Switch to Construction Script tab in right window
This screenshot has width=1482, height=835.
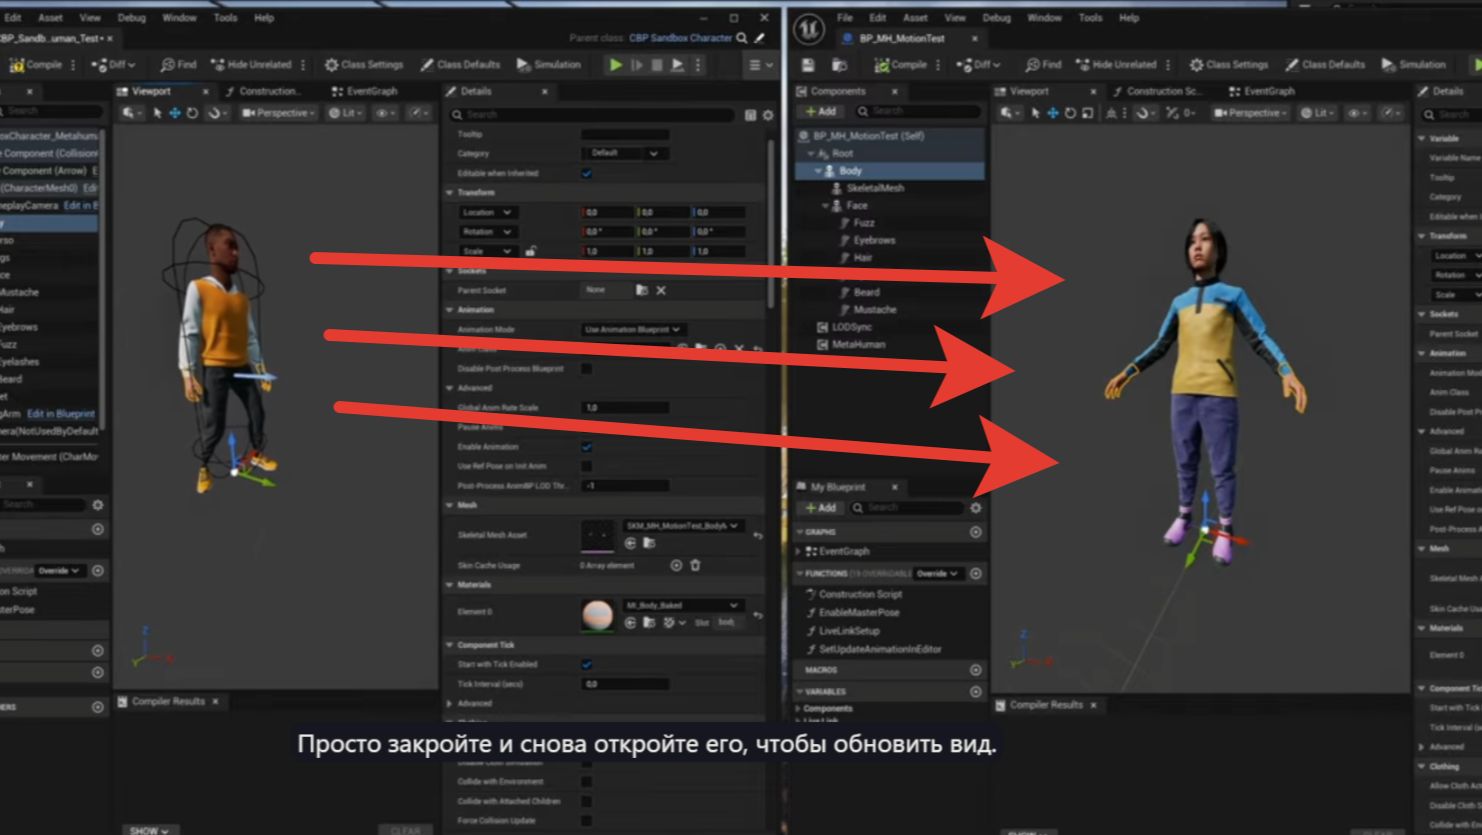(1156, 91)
